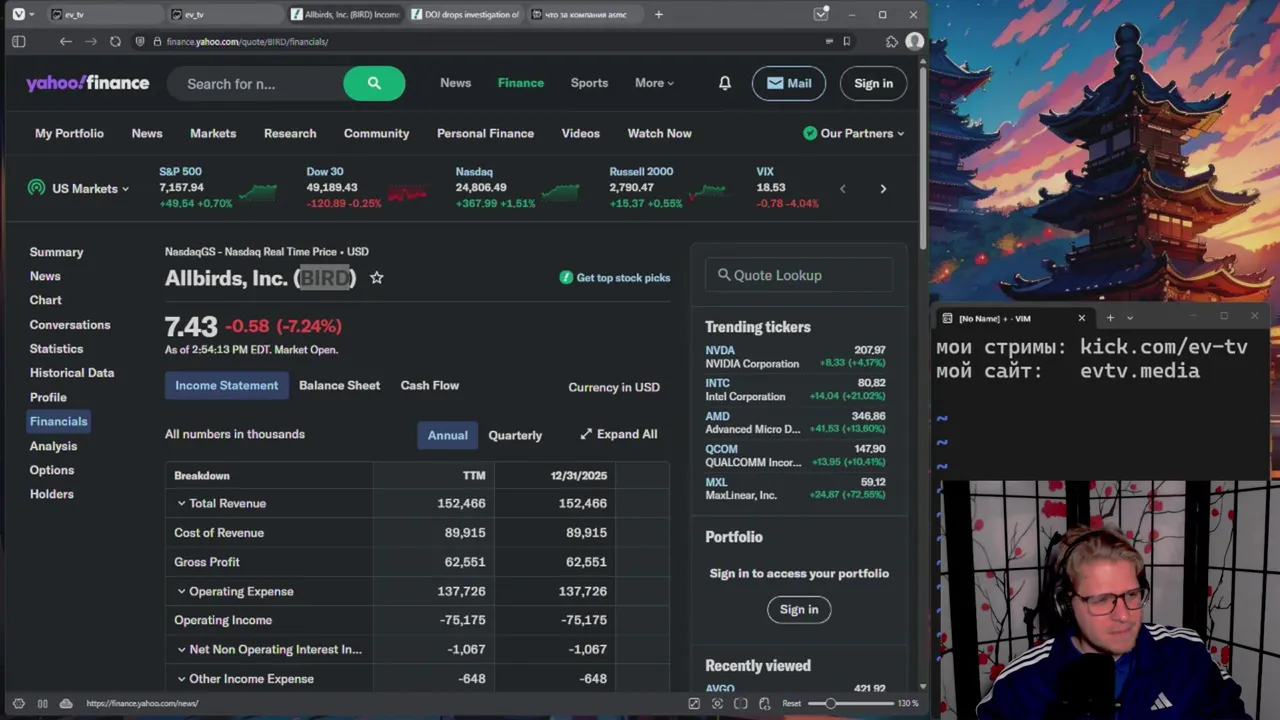The height and width of the screenshot is (720, 1280).
Task: Collapse the Total Revenue row
Action: [181, 504]
